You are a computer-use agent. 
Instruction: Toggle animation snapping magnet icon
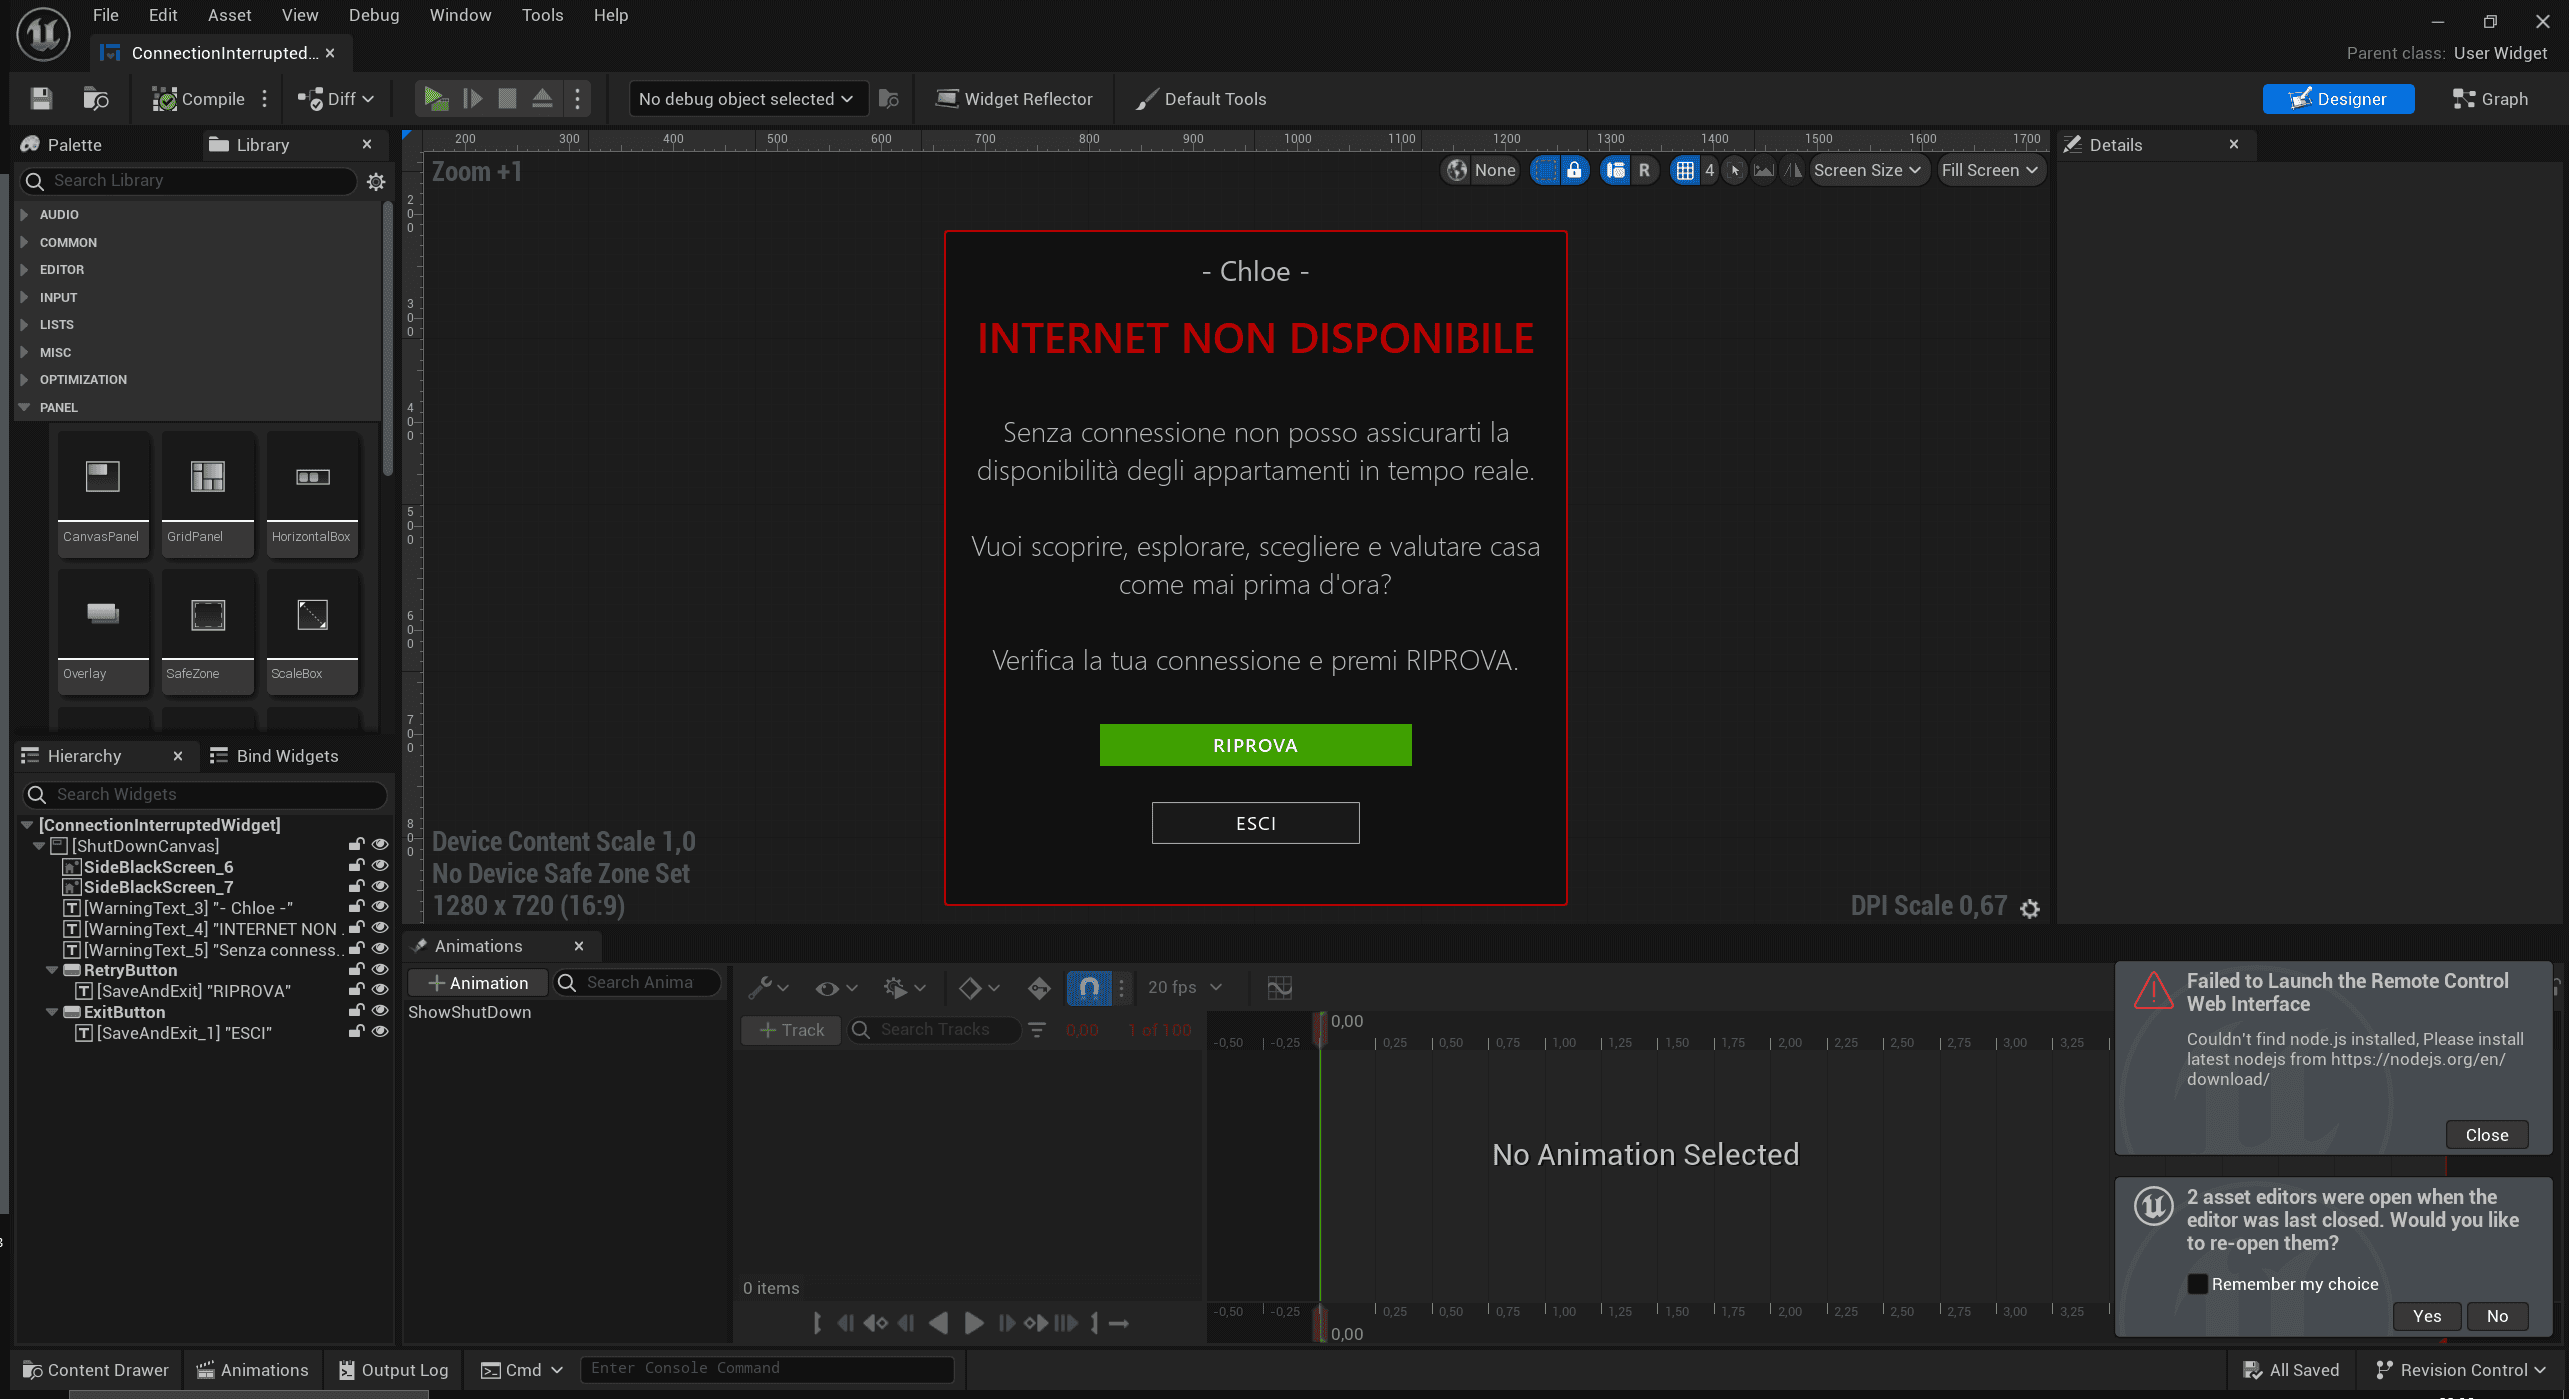[1089, 988]
